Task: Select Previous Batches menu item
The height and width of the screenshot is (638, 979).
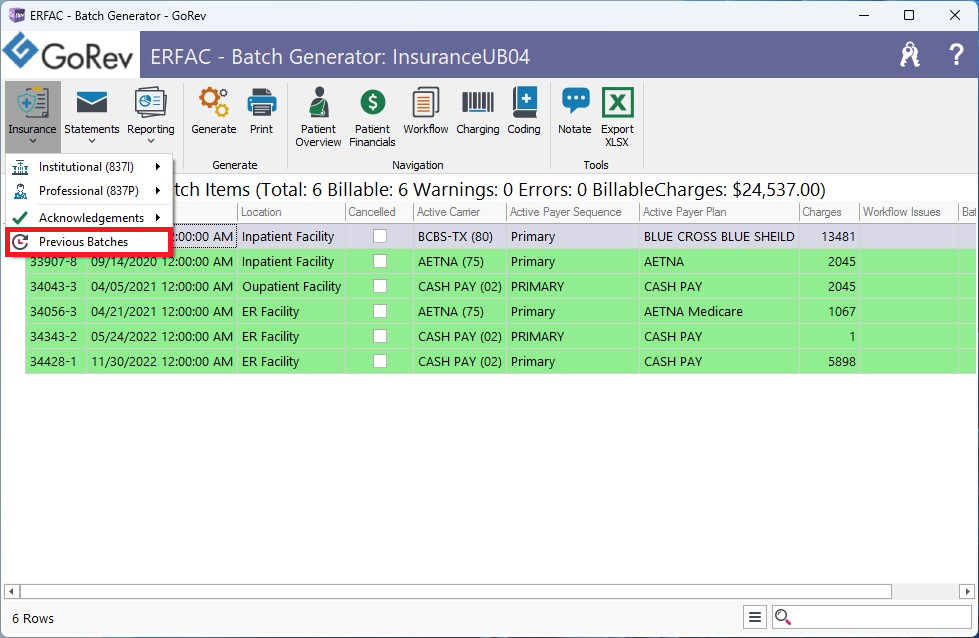Action: click(89, 242)
